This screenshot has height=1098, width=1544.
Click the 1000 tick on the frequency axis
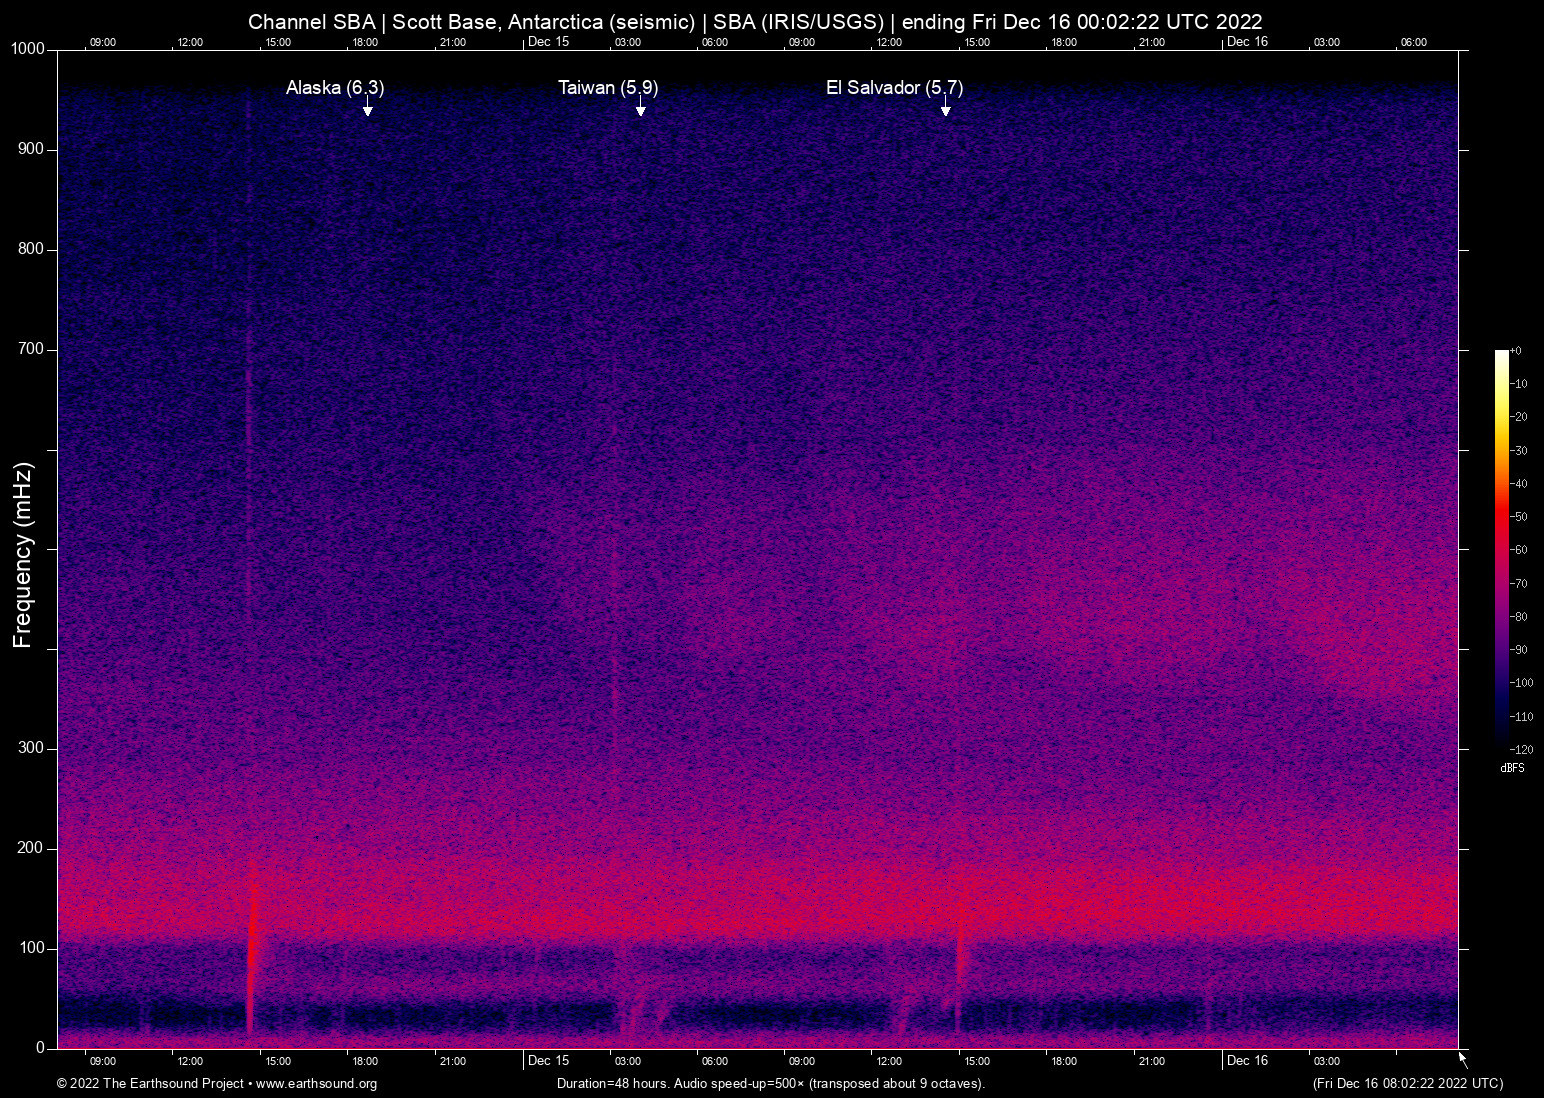coord(28,49)
